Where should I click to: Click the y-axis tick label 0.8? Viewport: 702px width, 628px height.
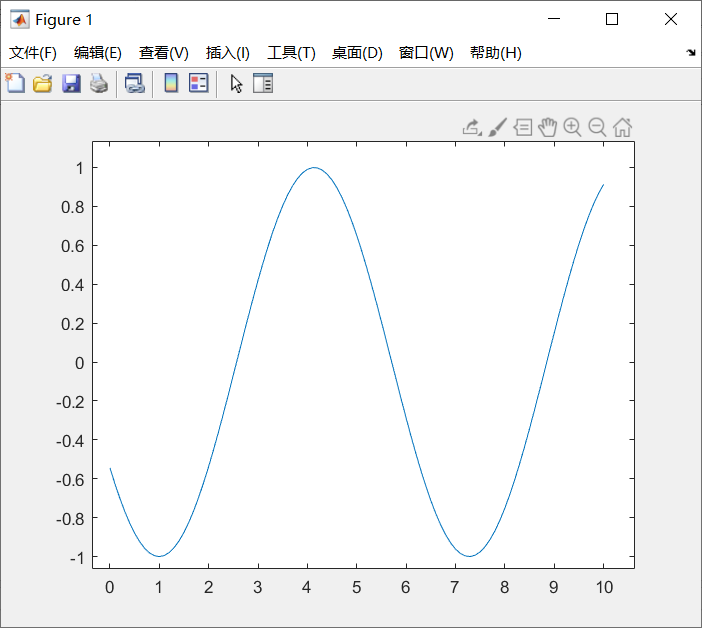[73, 207]
